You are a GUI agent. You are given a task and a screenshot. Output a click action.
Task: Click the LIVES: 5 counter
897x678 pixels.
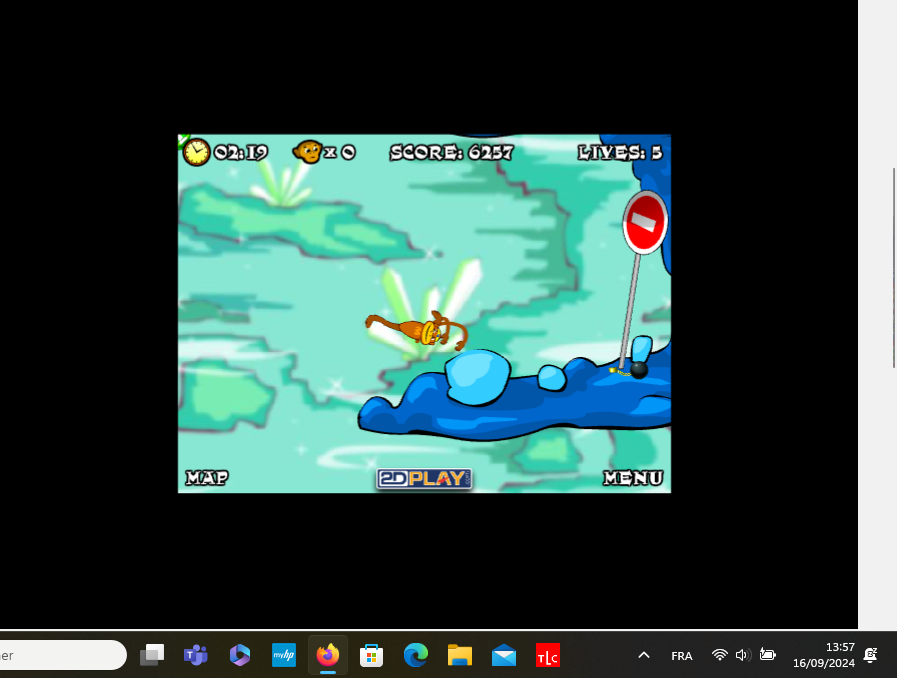click(x=620, y=152)
